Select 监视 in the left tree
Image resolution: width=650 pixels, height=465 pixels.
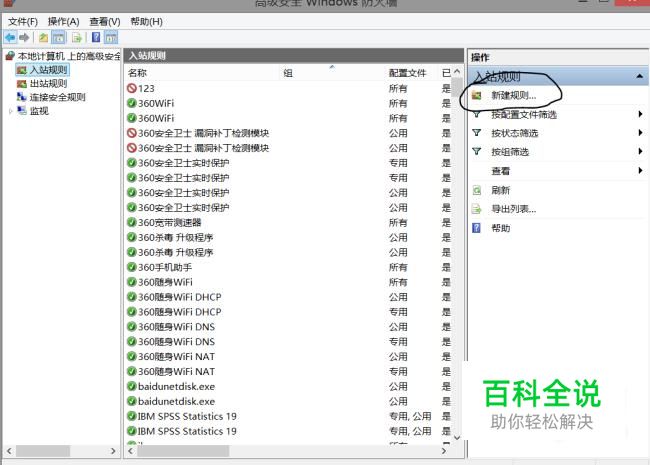(39, 111)
